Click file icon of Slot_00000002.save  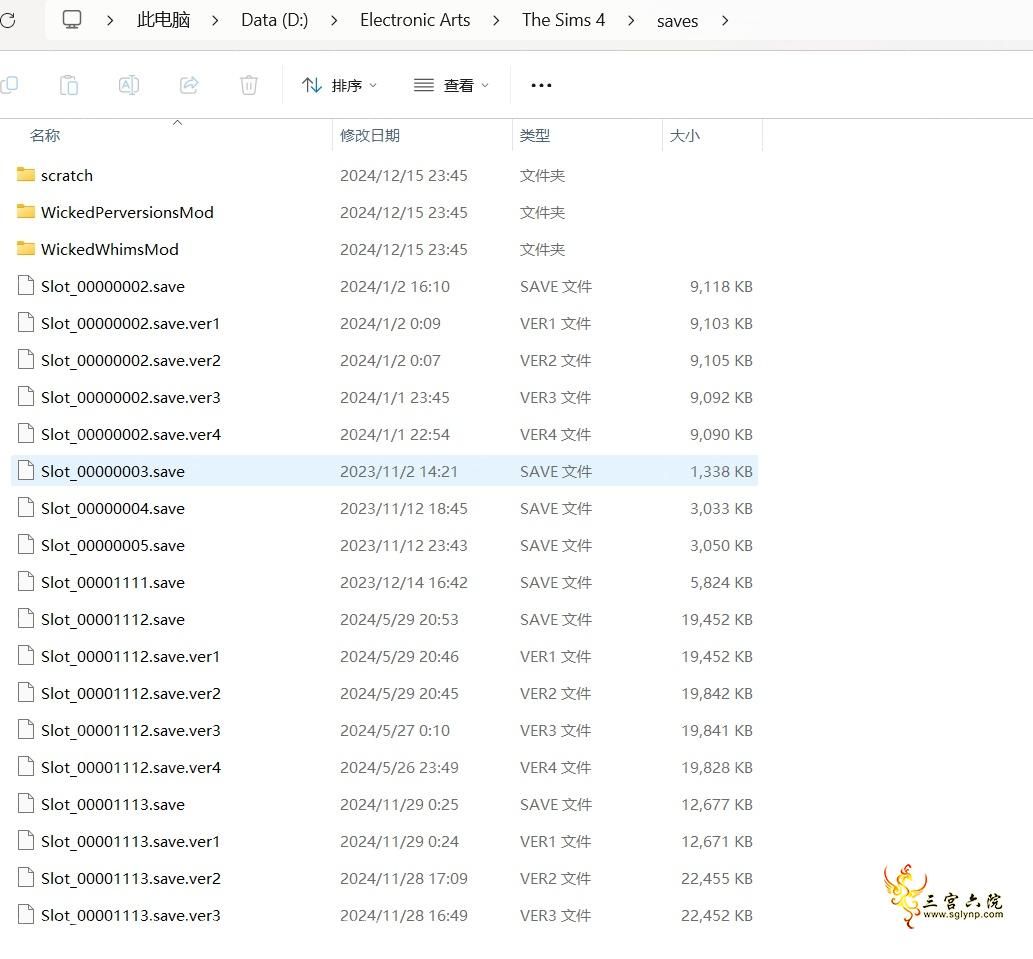pyautogui.click(x=26, y=285)
